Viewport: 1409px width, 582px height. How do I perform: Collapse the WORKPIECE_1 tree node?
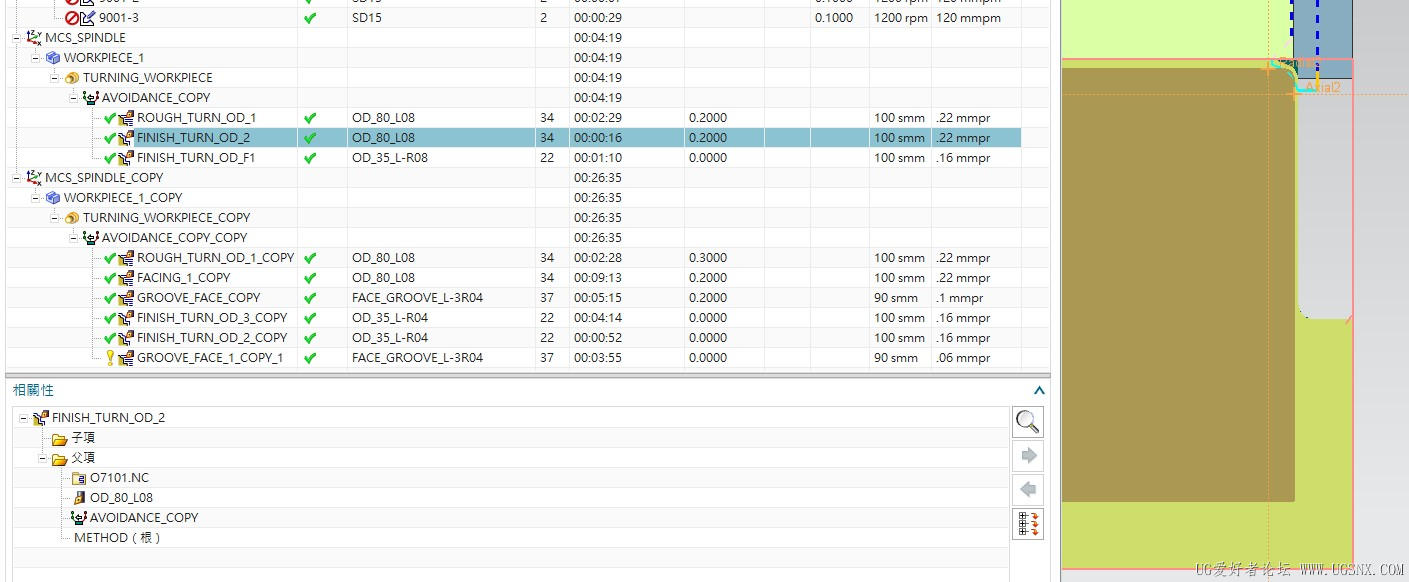[x=36, y=57]
